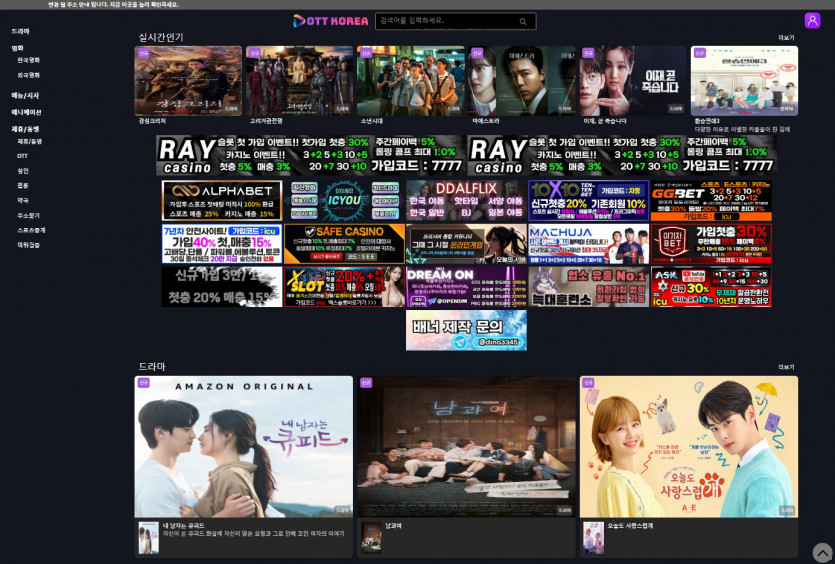Click 더보기 next to 실시간인기
The width and height of the screenshot is (835, 564).
[786, 38]
